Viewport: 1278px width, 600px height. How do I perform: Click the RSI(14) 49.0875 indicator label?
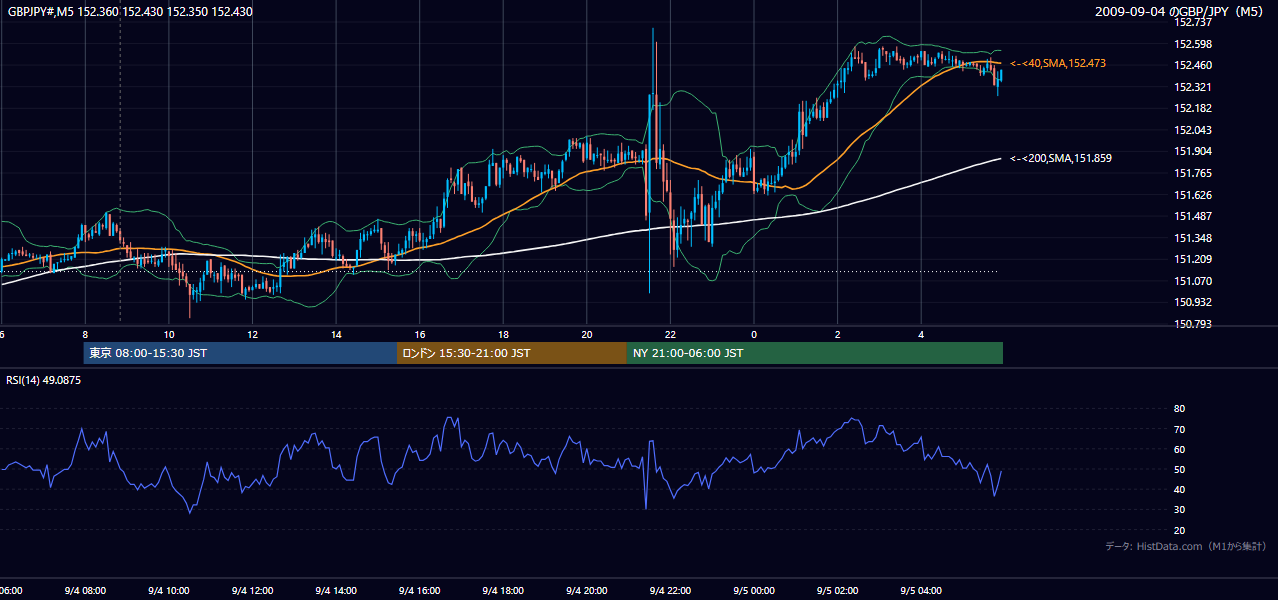coord(43,380)
